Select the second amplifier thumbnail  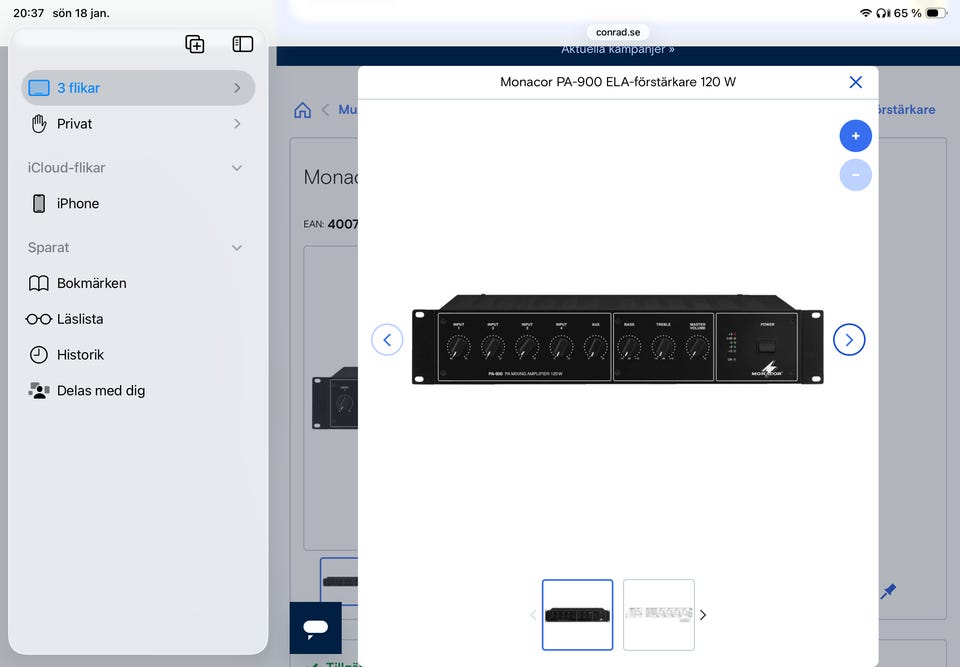[659, 615]
